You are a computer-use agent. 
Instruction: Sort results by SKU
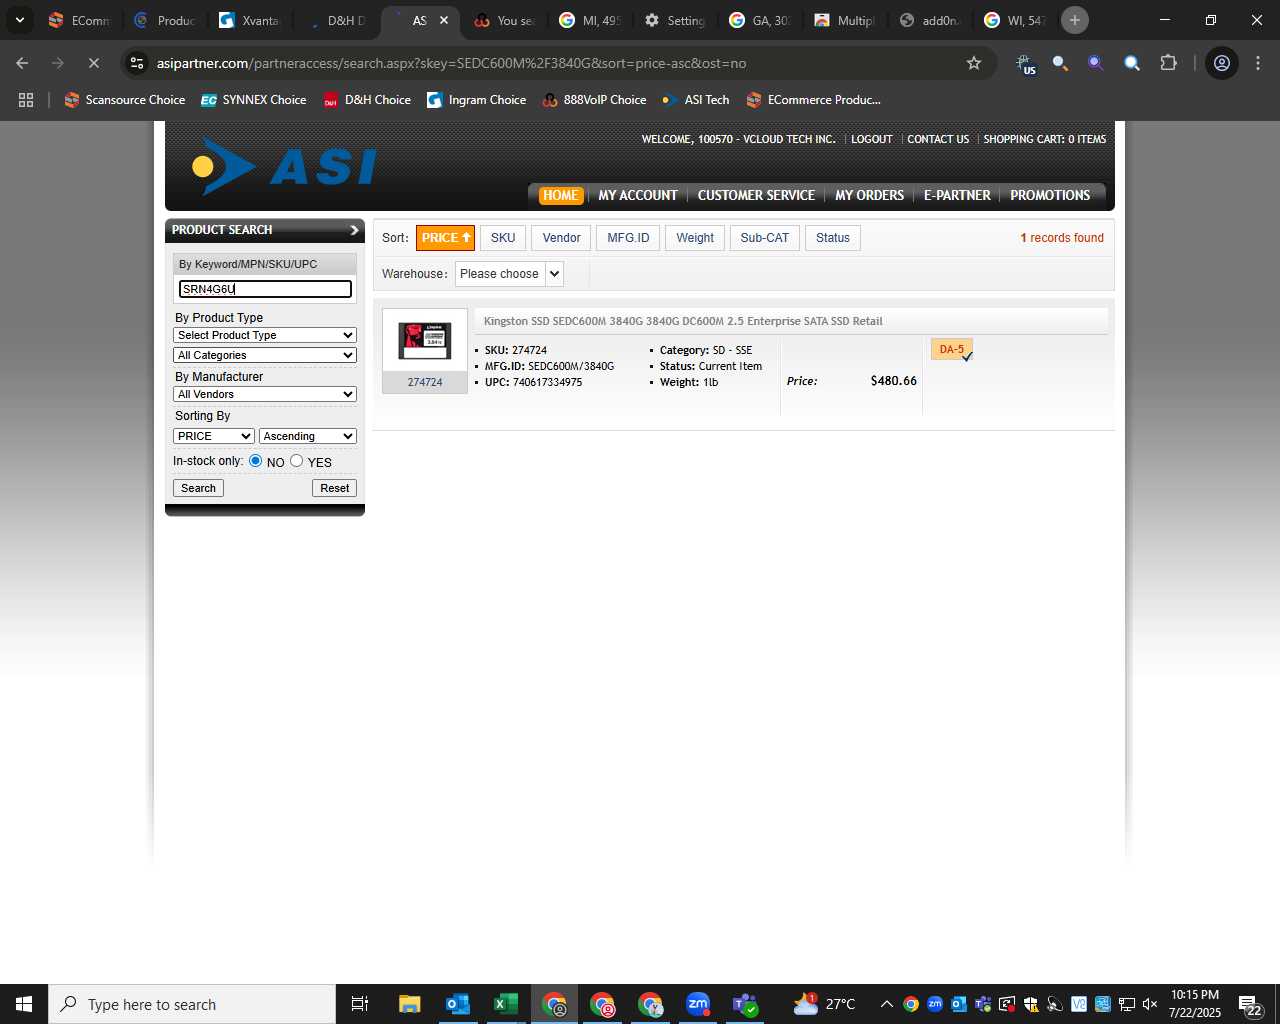point(503,238)
